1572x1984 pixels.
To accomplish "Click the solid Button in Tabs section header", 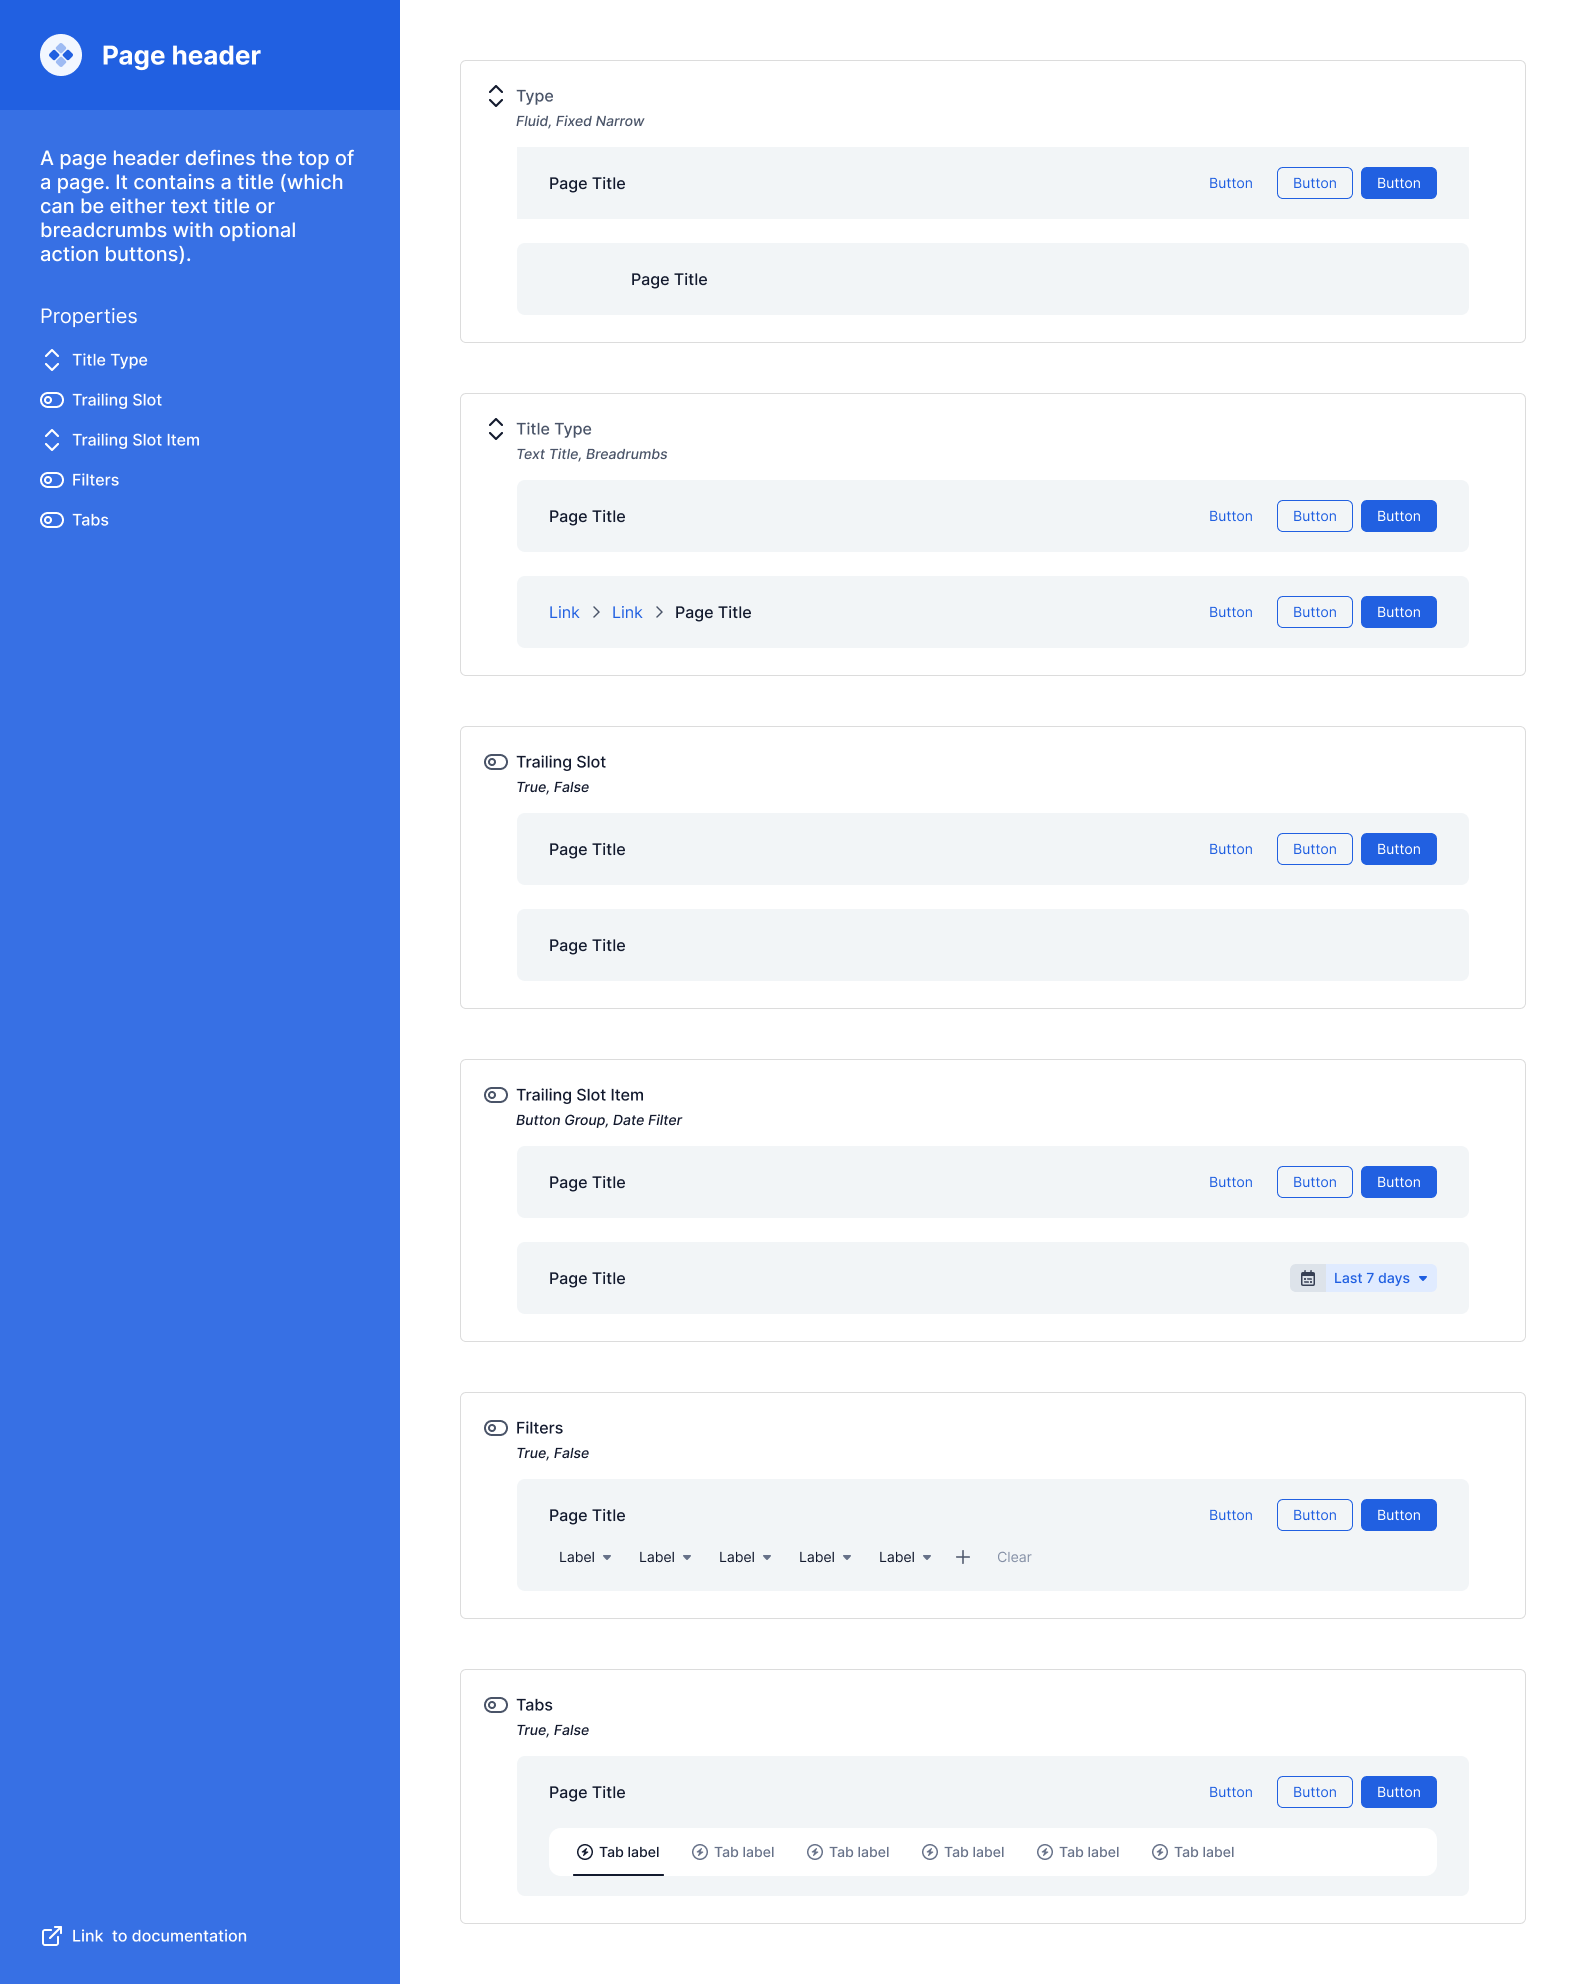I will [x=1399, y=1792].
